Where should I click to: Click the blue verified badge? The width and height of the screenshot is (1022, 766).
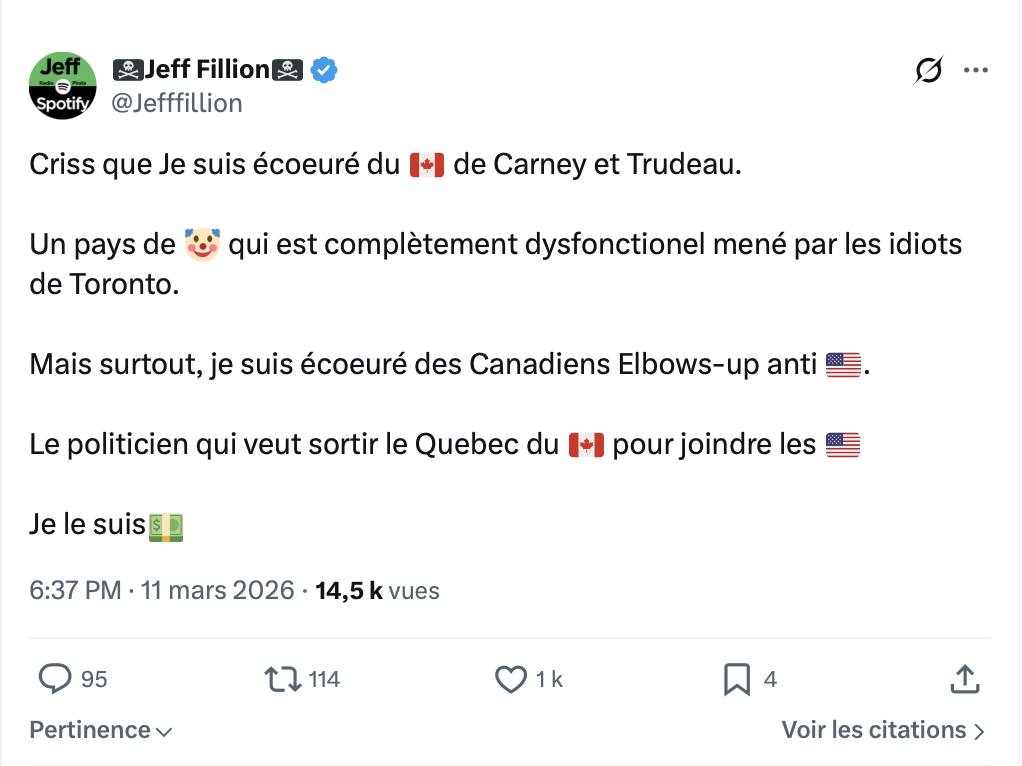324,70
